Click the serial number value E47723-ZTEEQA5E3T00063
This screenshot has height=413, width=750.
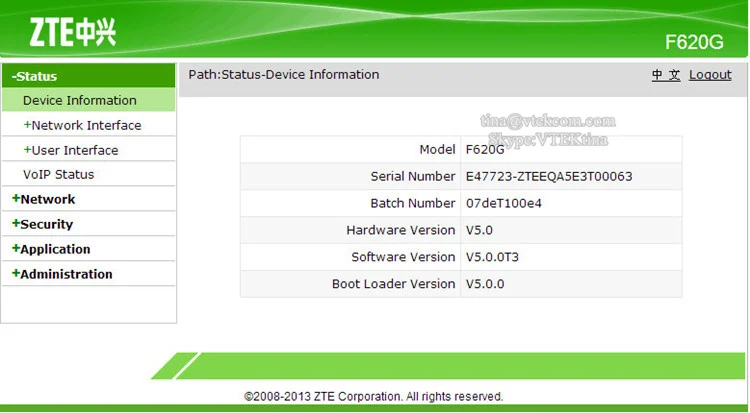click(x=549, y=177)
